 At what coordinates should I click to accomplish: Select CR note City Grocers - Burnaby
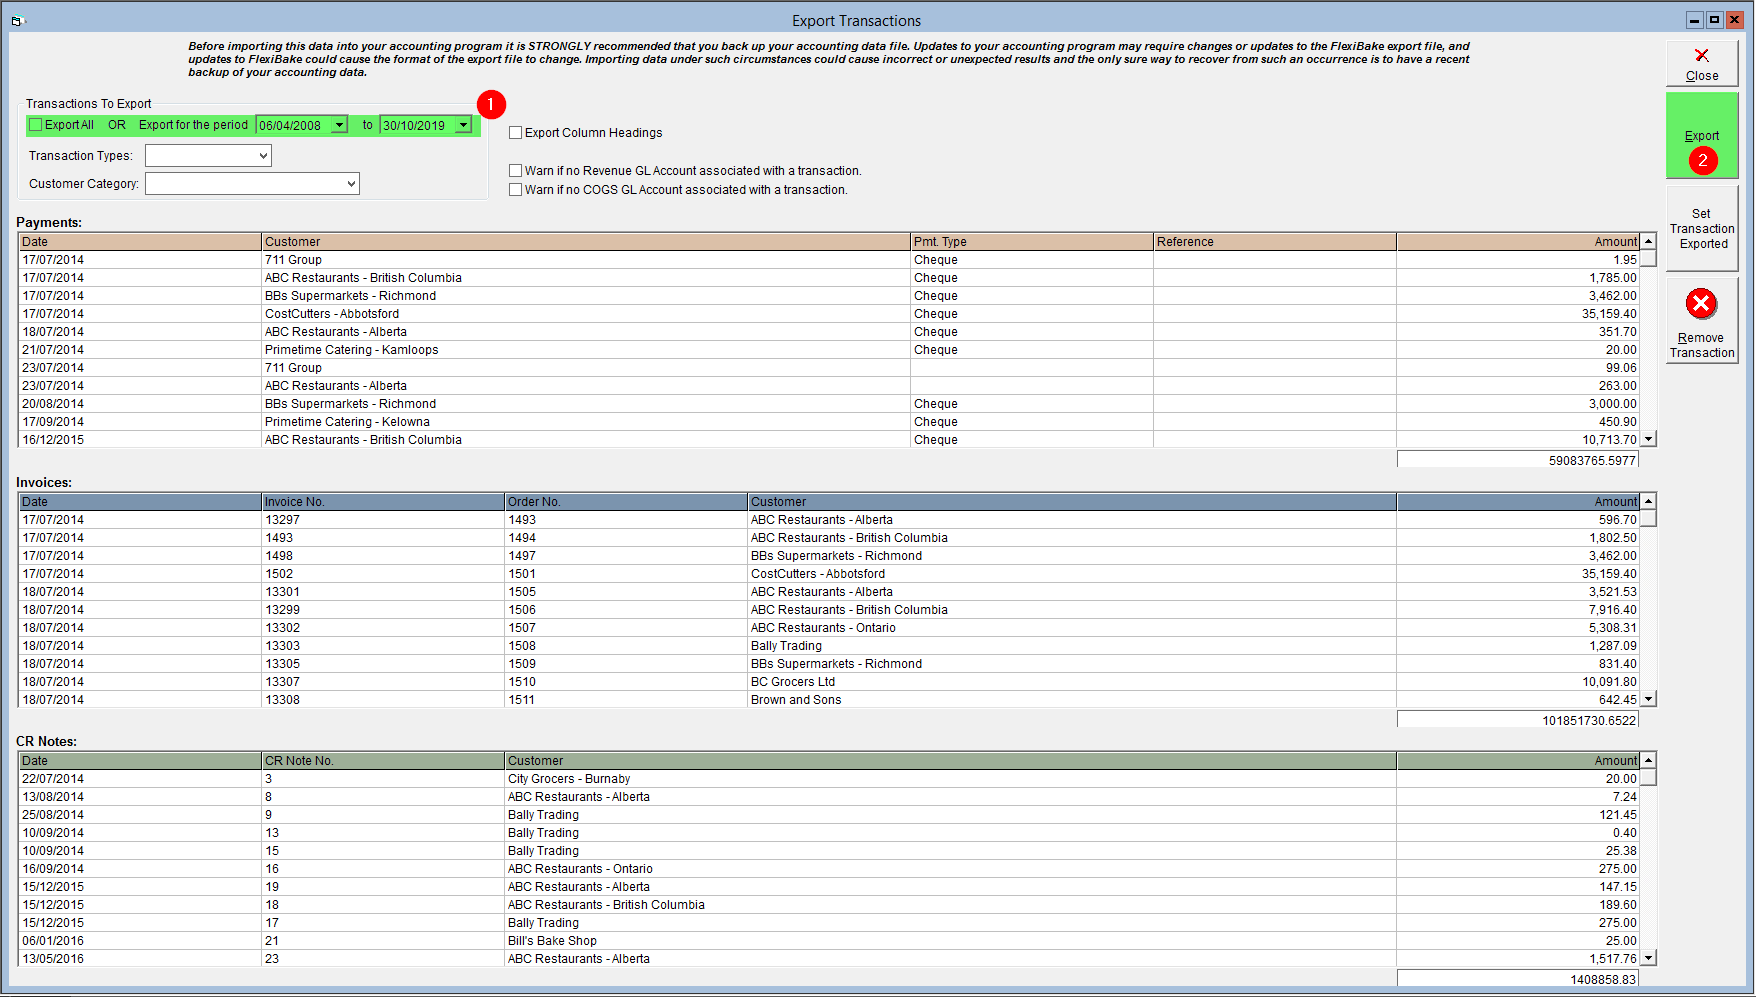(x=829, y=779)
